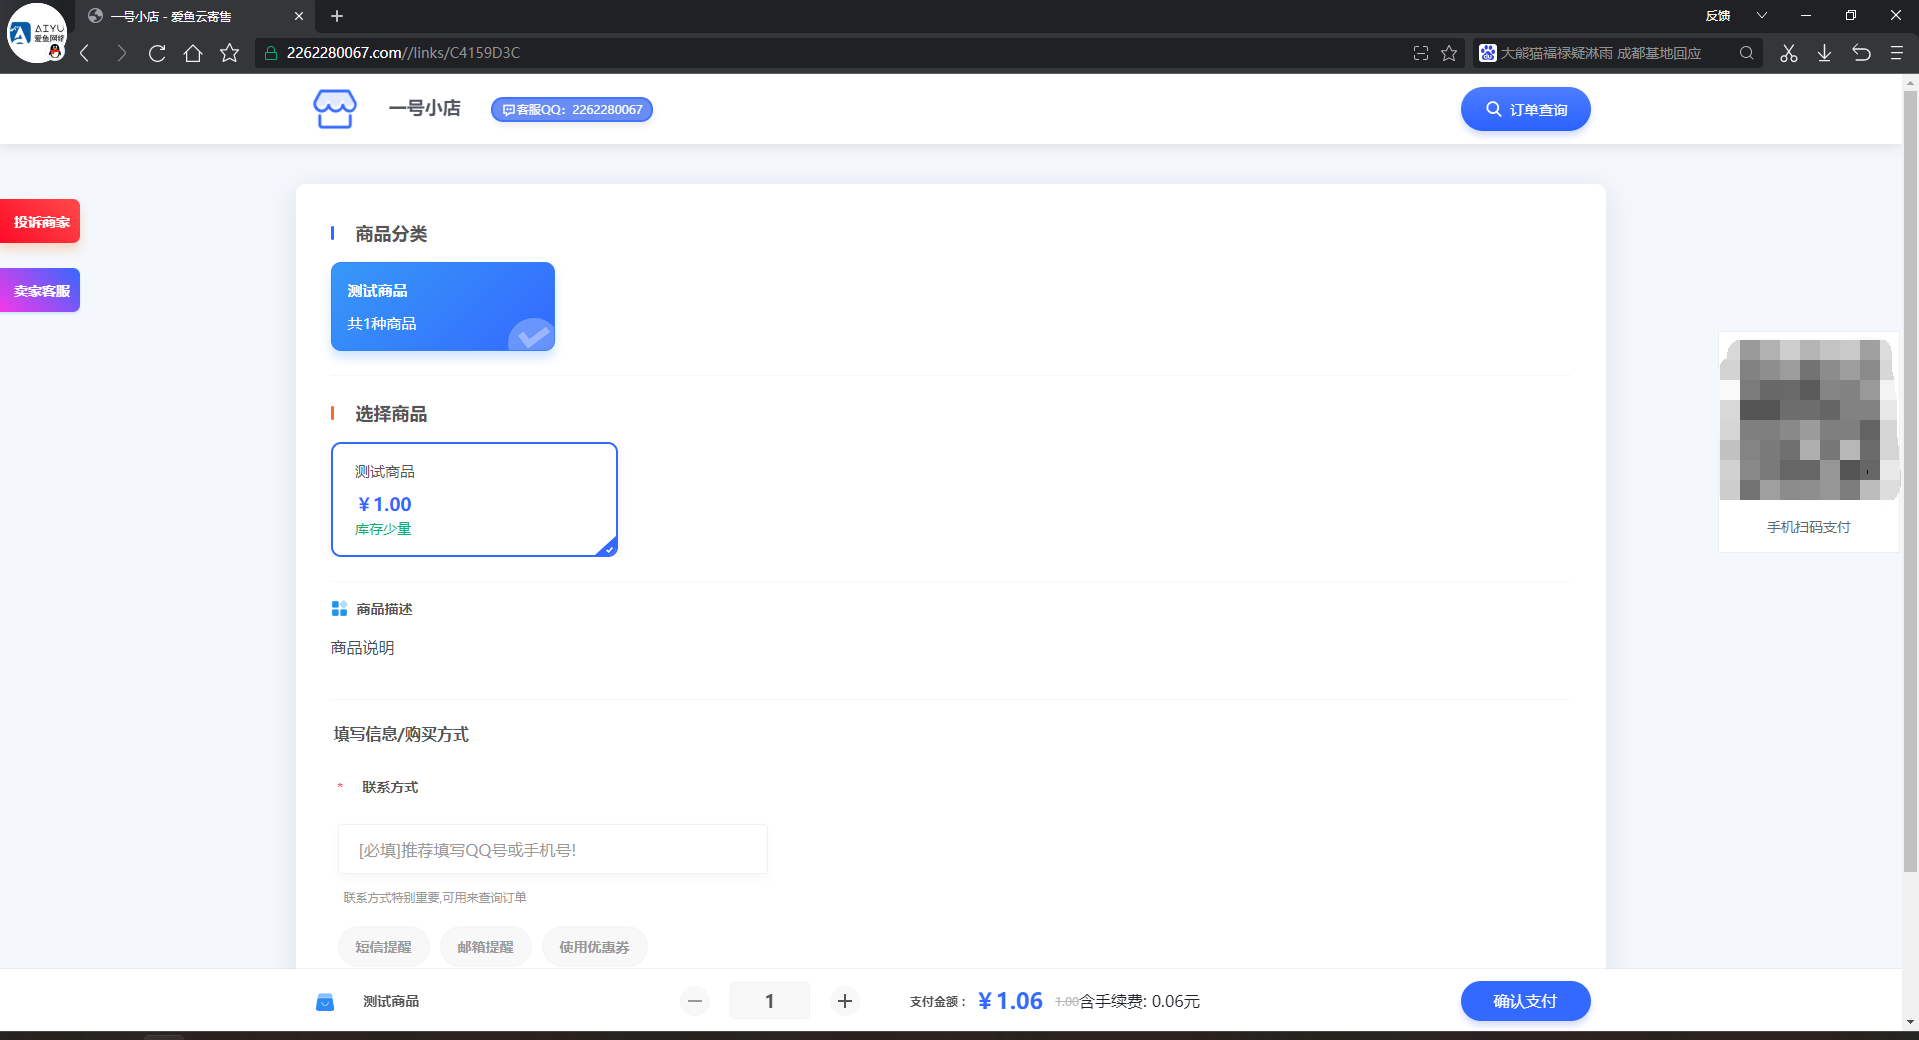Click the star icon beside home button
Image resolution: width=1919 pixels, height=1040 pixels.
point(229,53)
